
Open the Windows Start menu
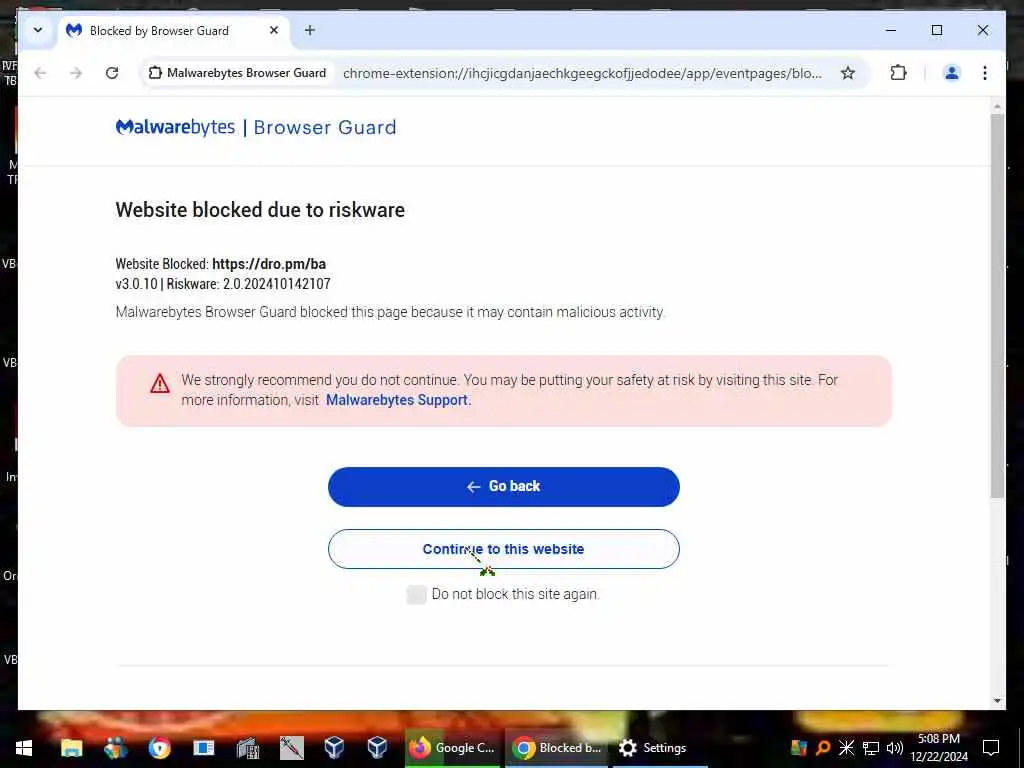(x=24, y=747)
